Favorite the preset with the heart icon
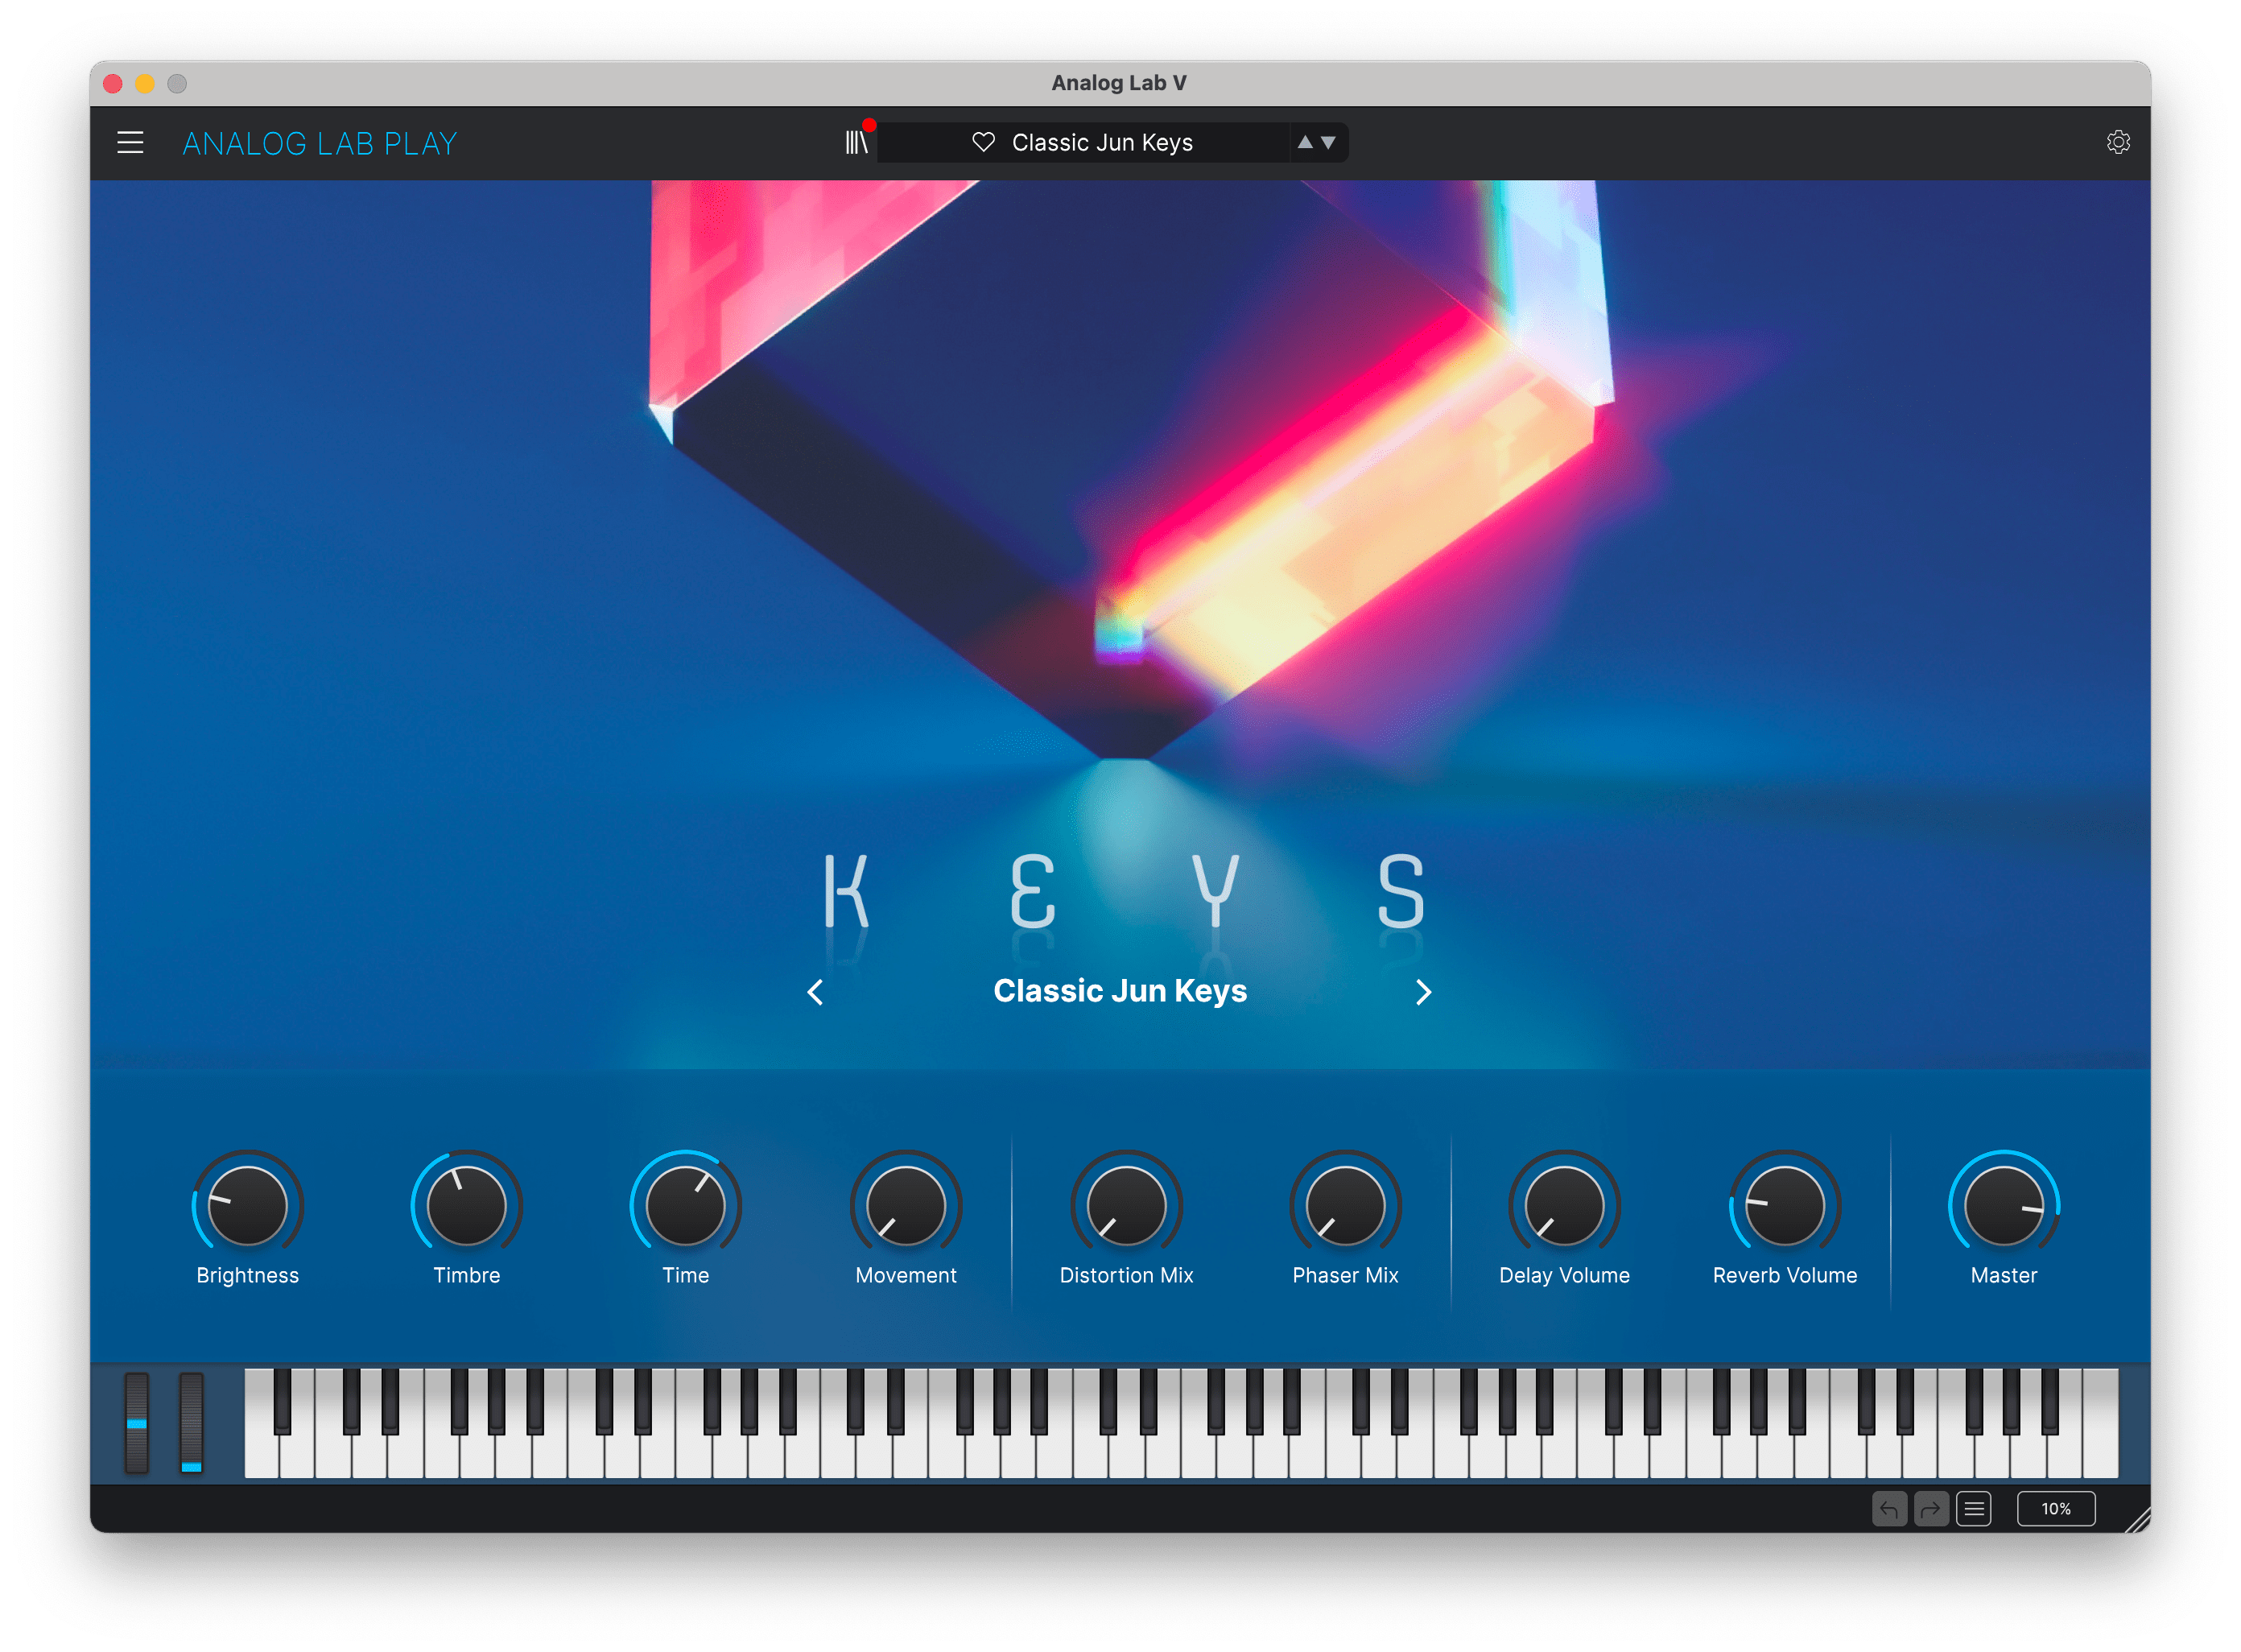 [983, 143]
